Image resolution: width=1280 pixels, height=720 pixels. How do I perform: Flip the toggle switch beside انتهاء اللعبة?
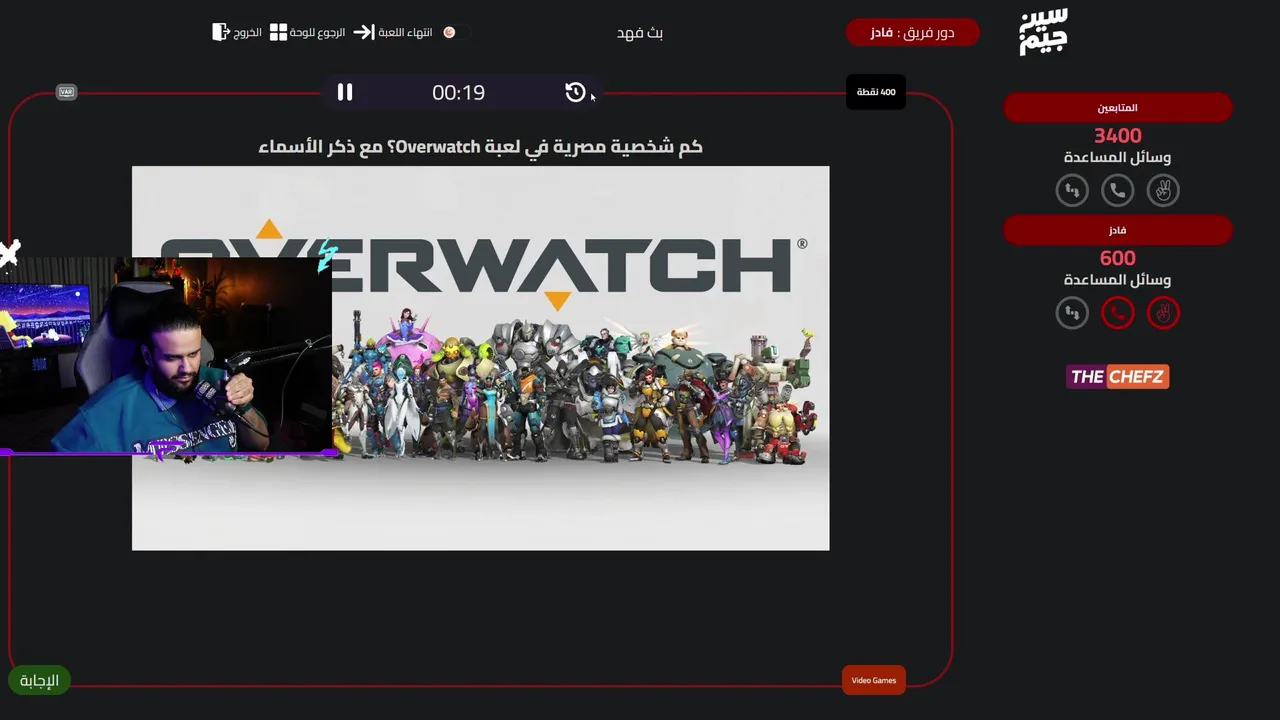pyautogui.click(x=455, y=32)
